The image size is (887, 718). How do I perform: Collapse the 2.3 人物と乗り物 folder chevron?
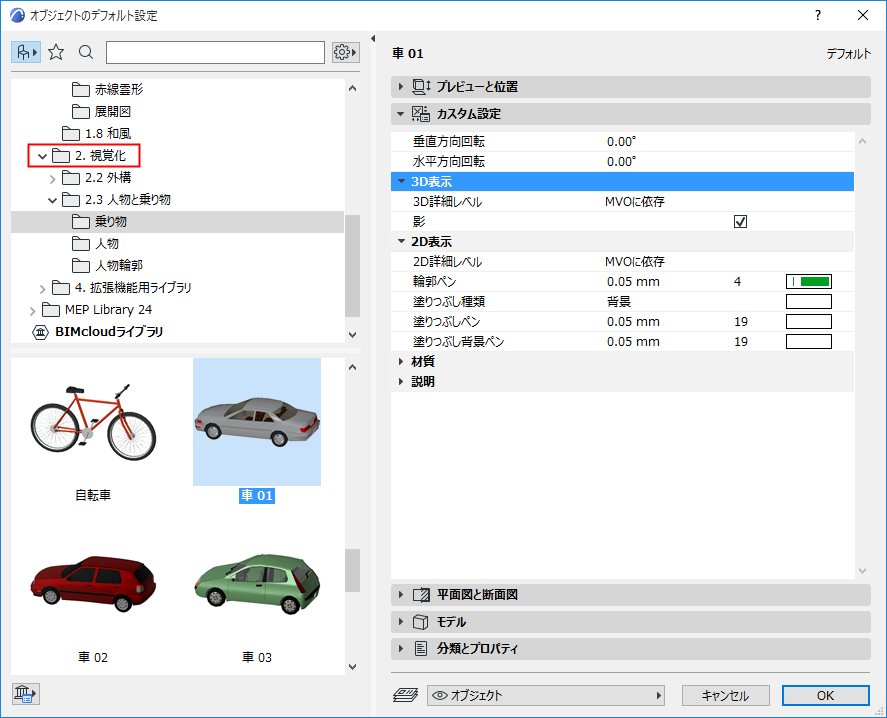(53, 200)
